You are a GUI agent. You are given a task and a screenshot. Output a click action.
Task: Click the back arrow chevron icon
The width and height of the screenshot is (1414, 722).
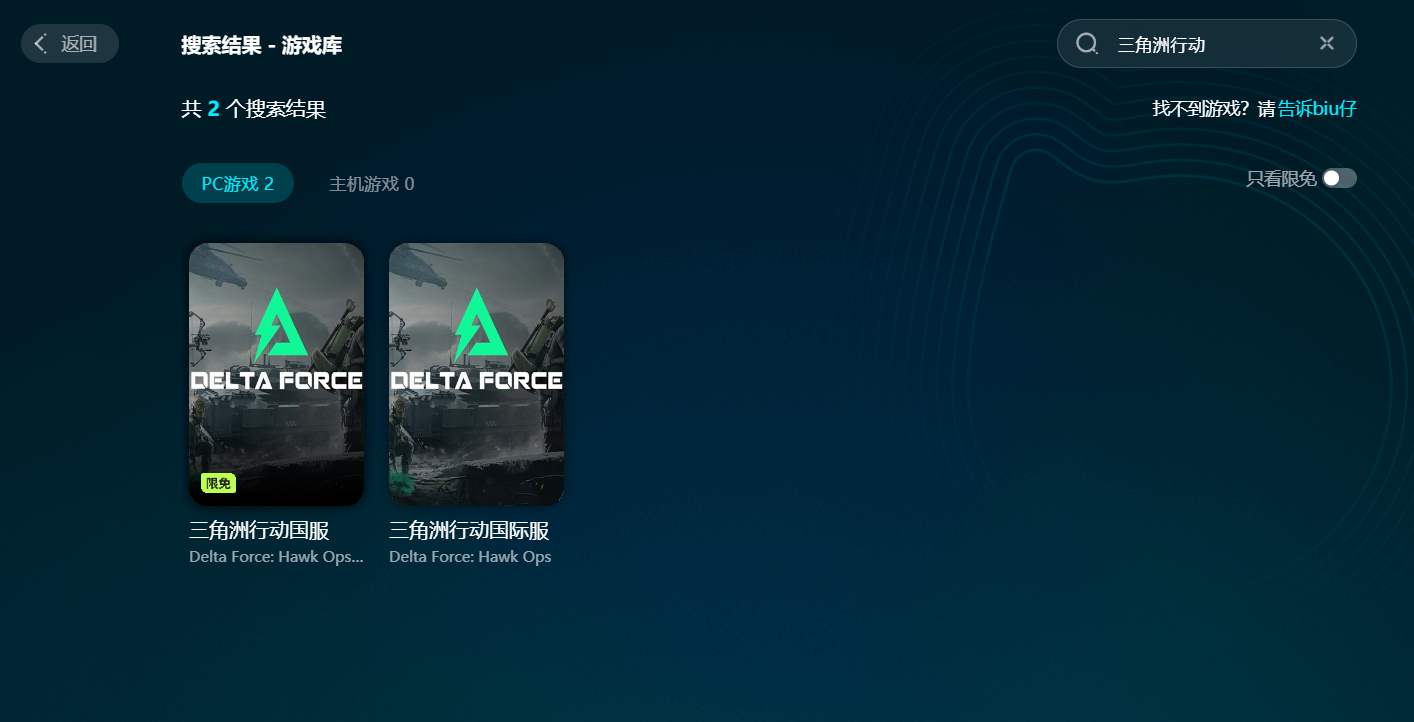coord(40,44)
